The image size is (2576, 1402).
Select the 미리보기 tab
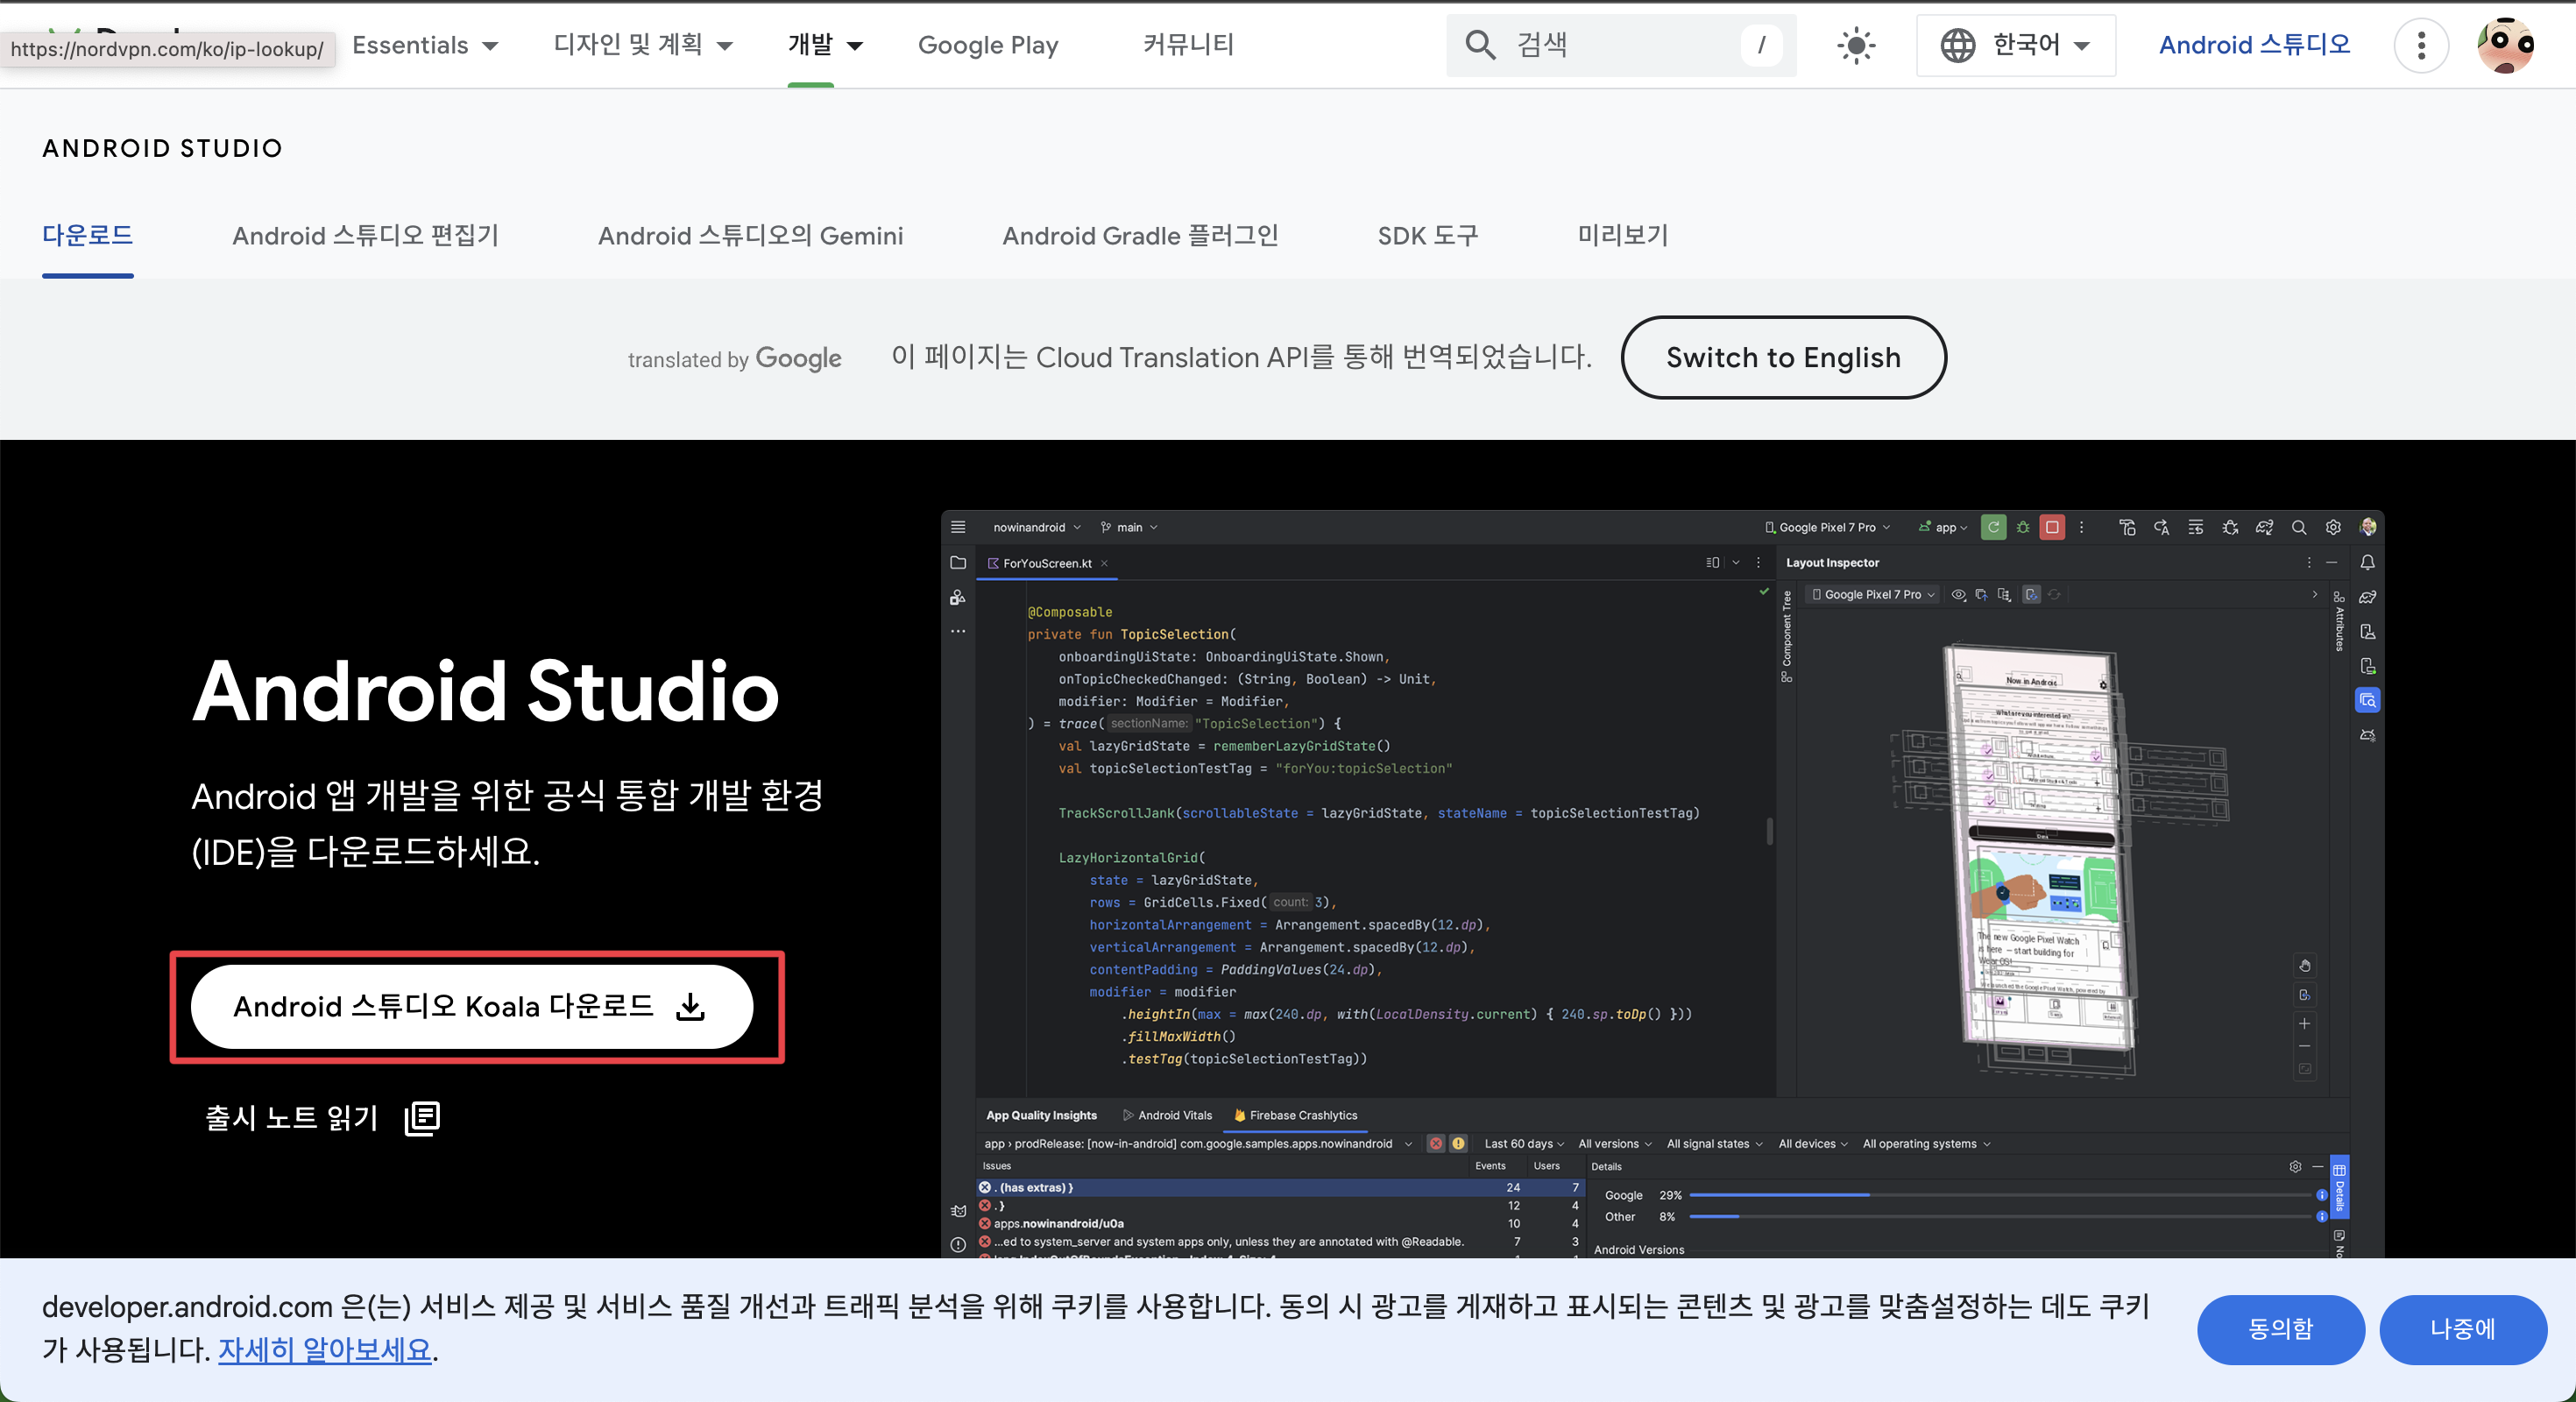(1622, 235)
